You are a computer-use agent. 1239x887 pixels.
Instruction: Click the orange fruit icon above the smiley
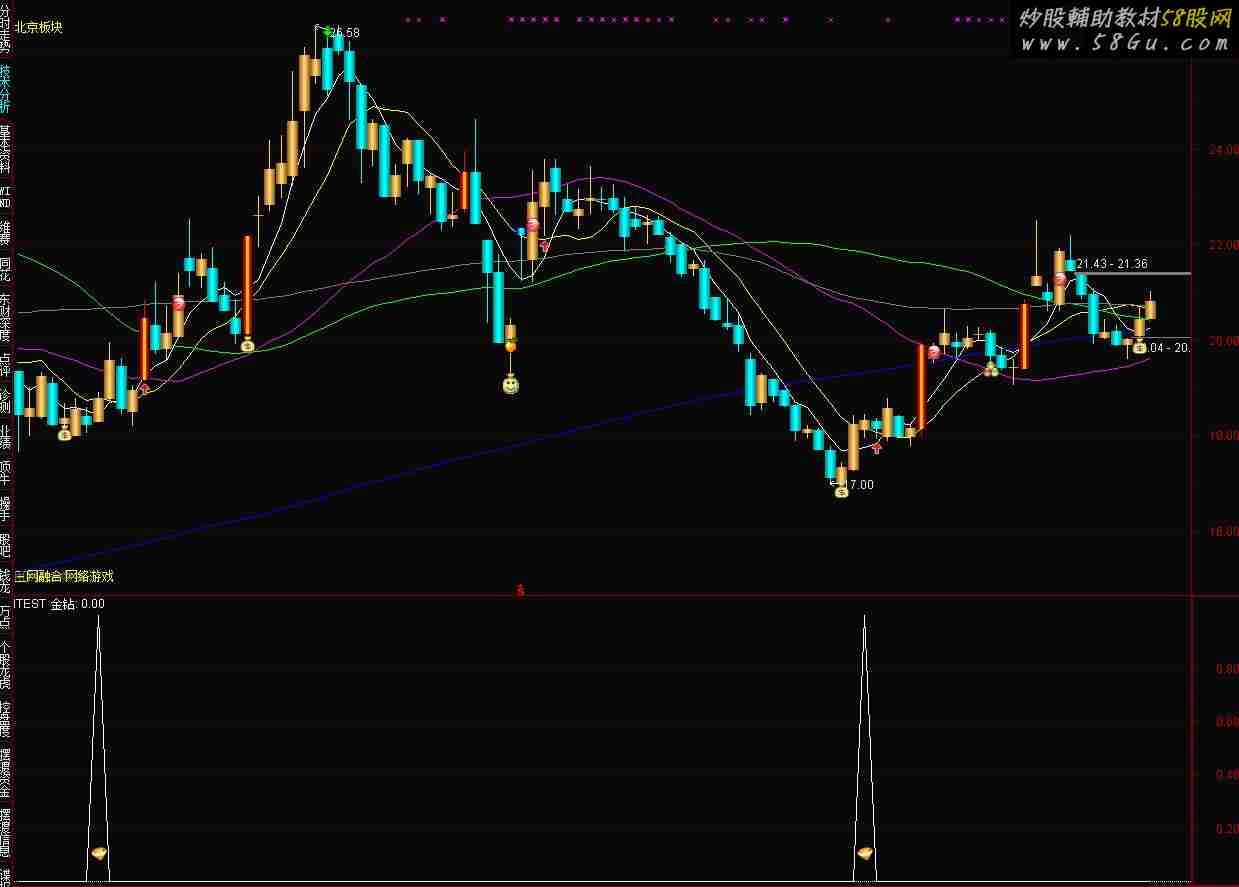(x=510, y=345)
